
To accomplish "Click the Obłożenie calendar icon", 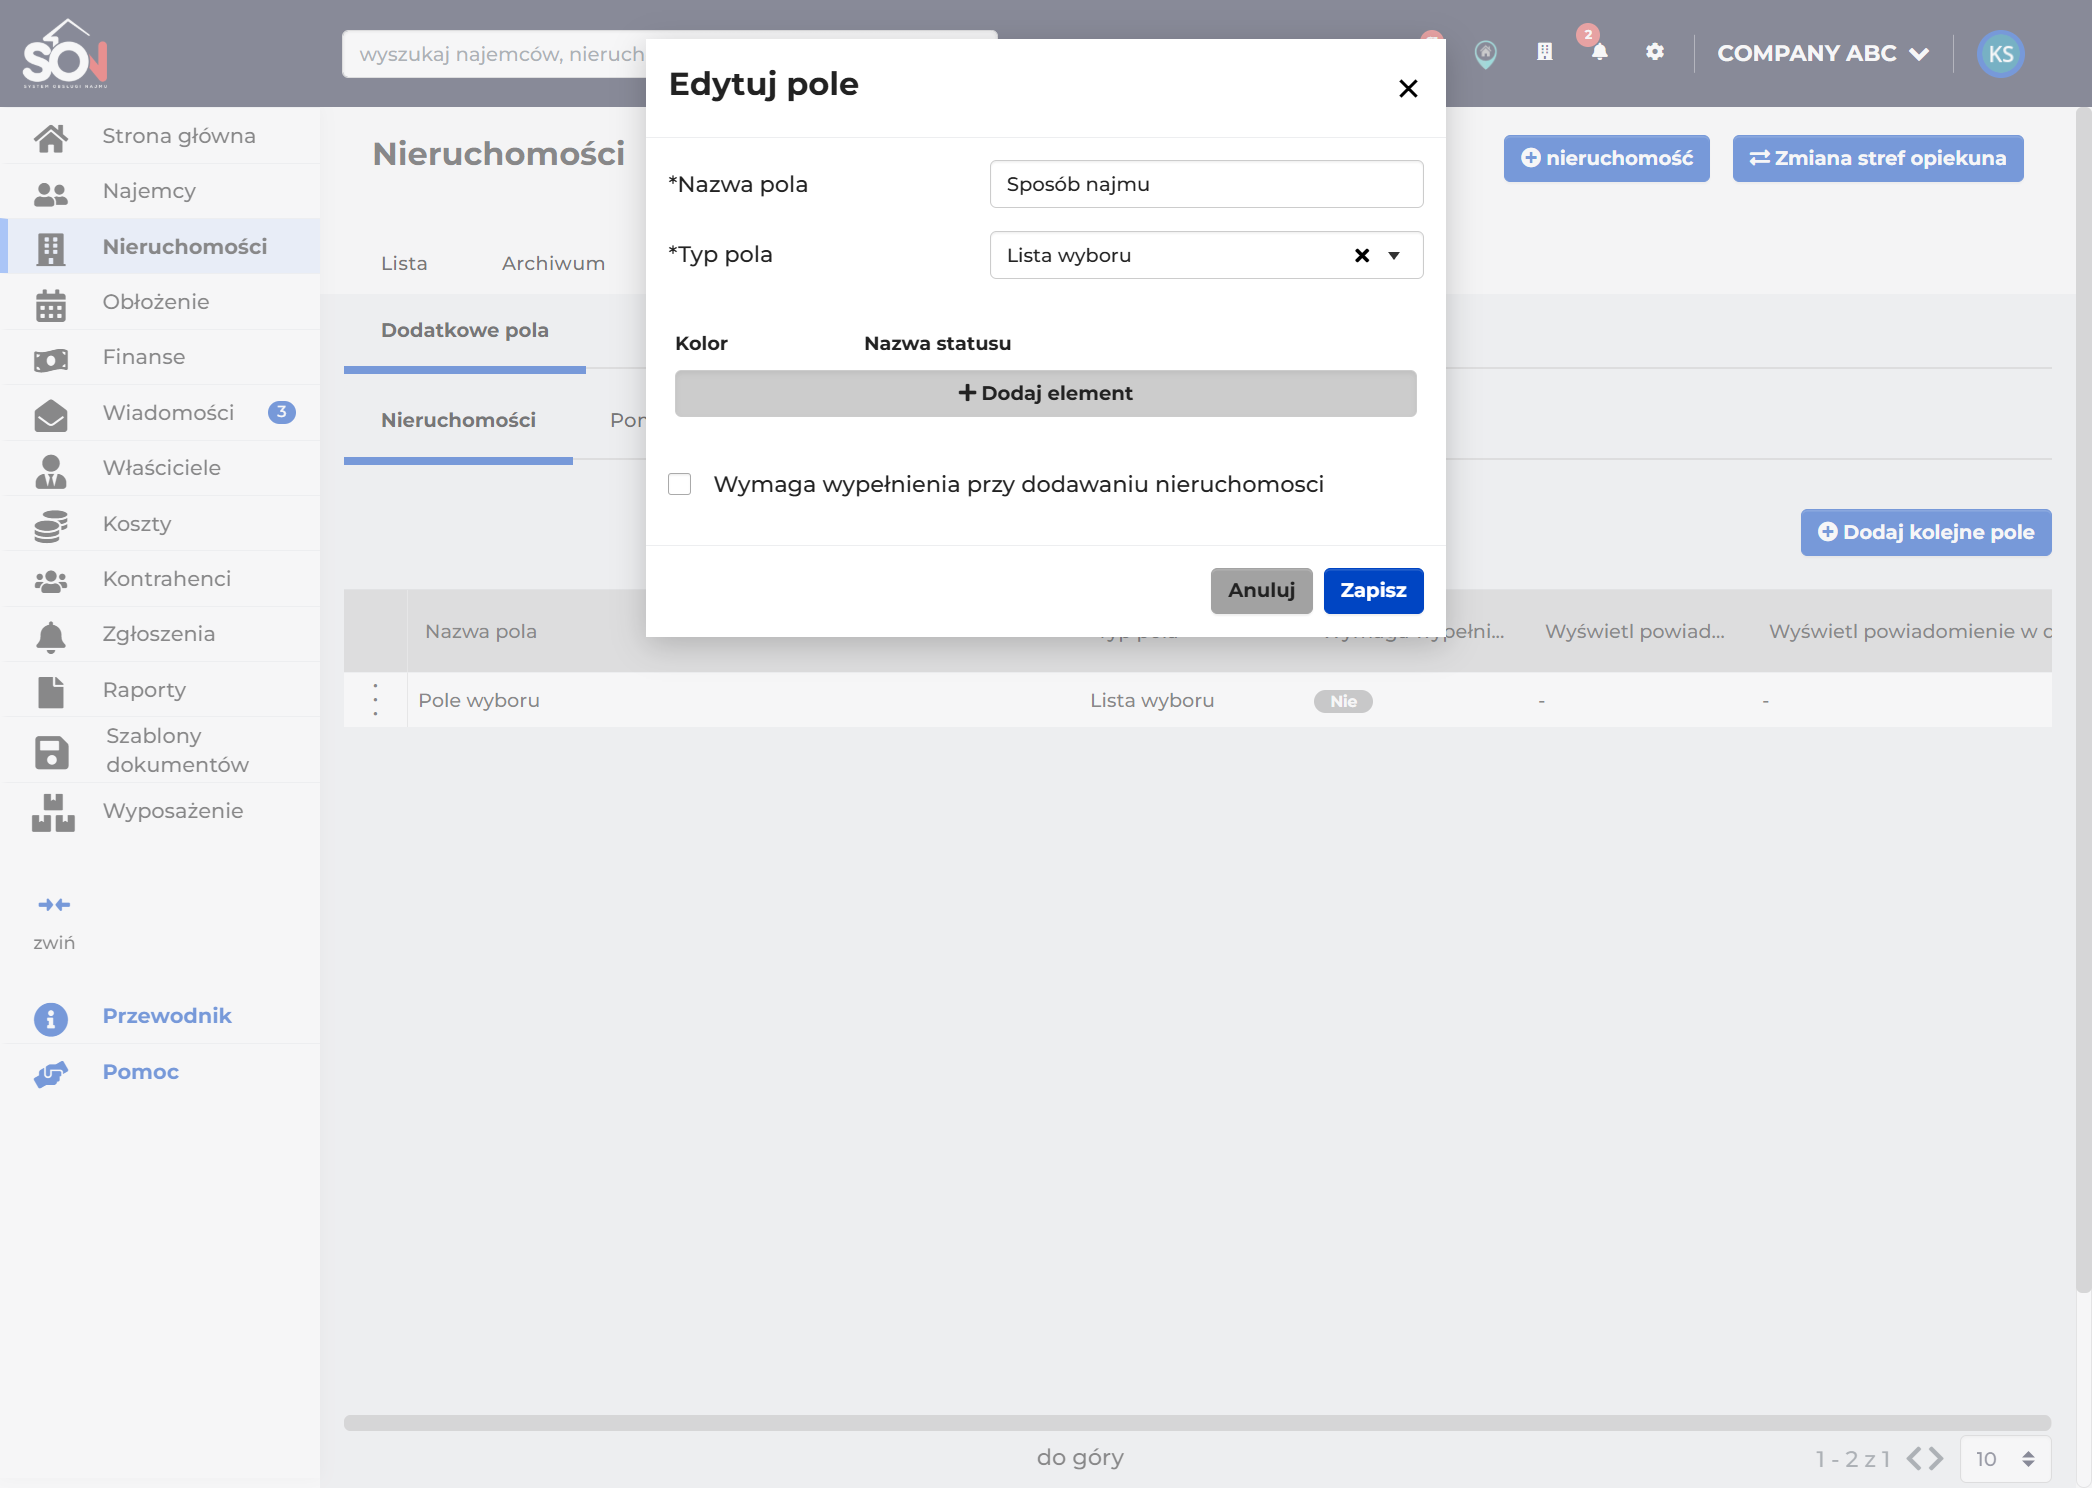I will click(x=51, y=304).
